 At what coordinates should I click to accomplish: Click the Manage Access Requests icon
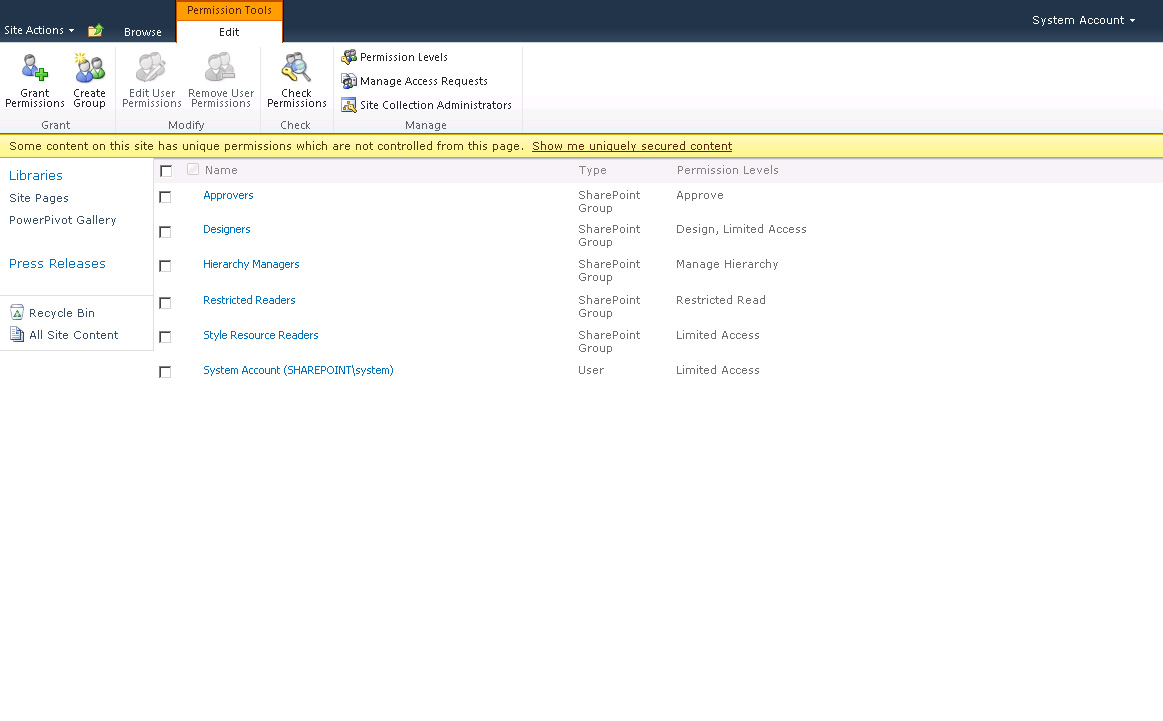point(349,81)
